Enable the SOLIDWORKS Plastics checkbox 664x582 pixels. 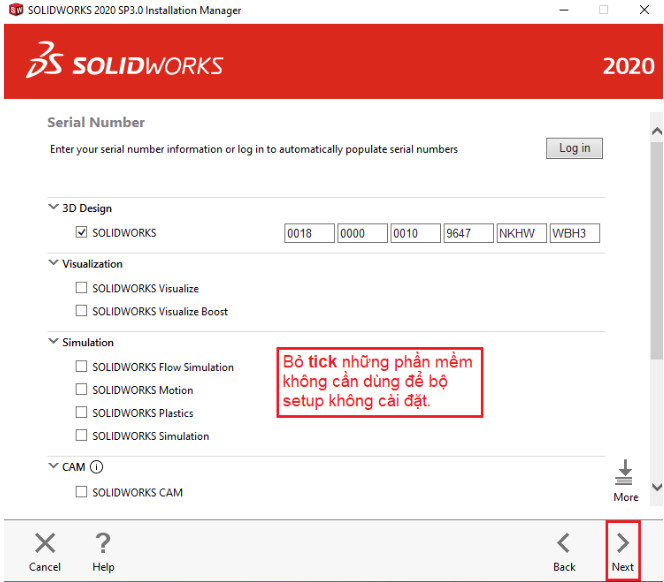pyautogui.click(x=82, y=413)
